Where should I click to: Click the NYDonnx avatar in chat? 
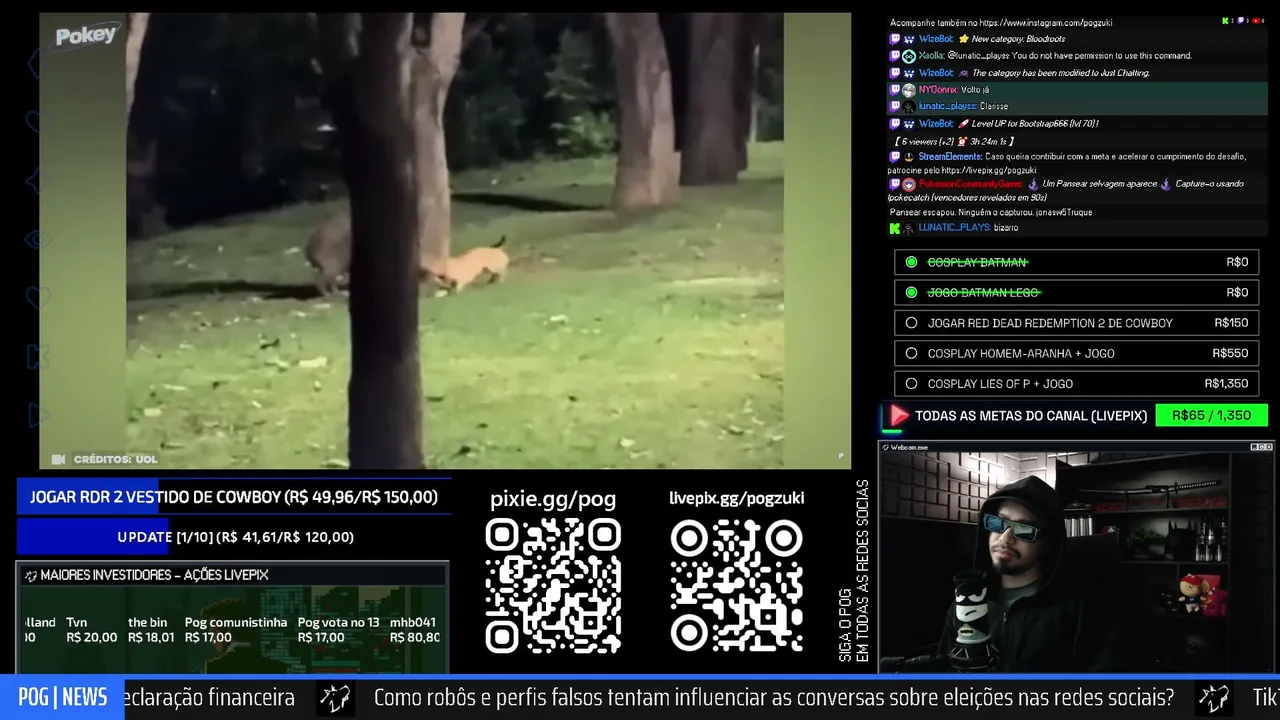[x=909, y=90]
